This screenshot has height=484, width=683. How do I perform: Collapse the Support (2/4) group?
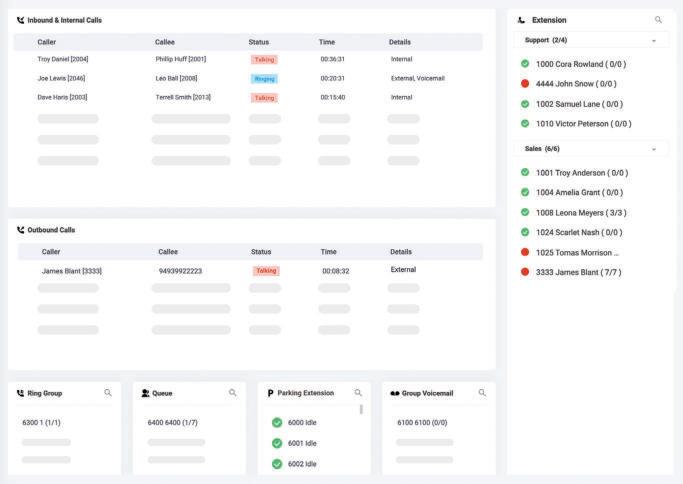[x=654, y=41]
